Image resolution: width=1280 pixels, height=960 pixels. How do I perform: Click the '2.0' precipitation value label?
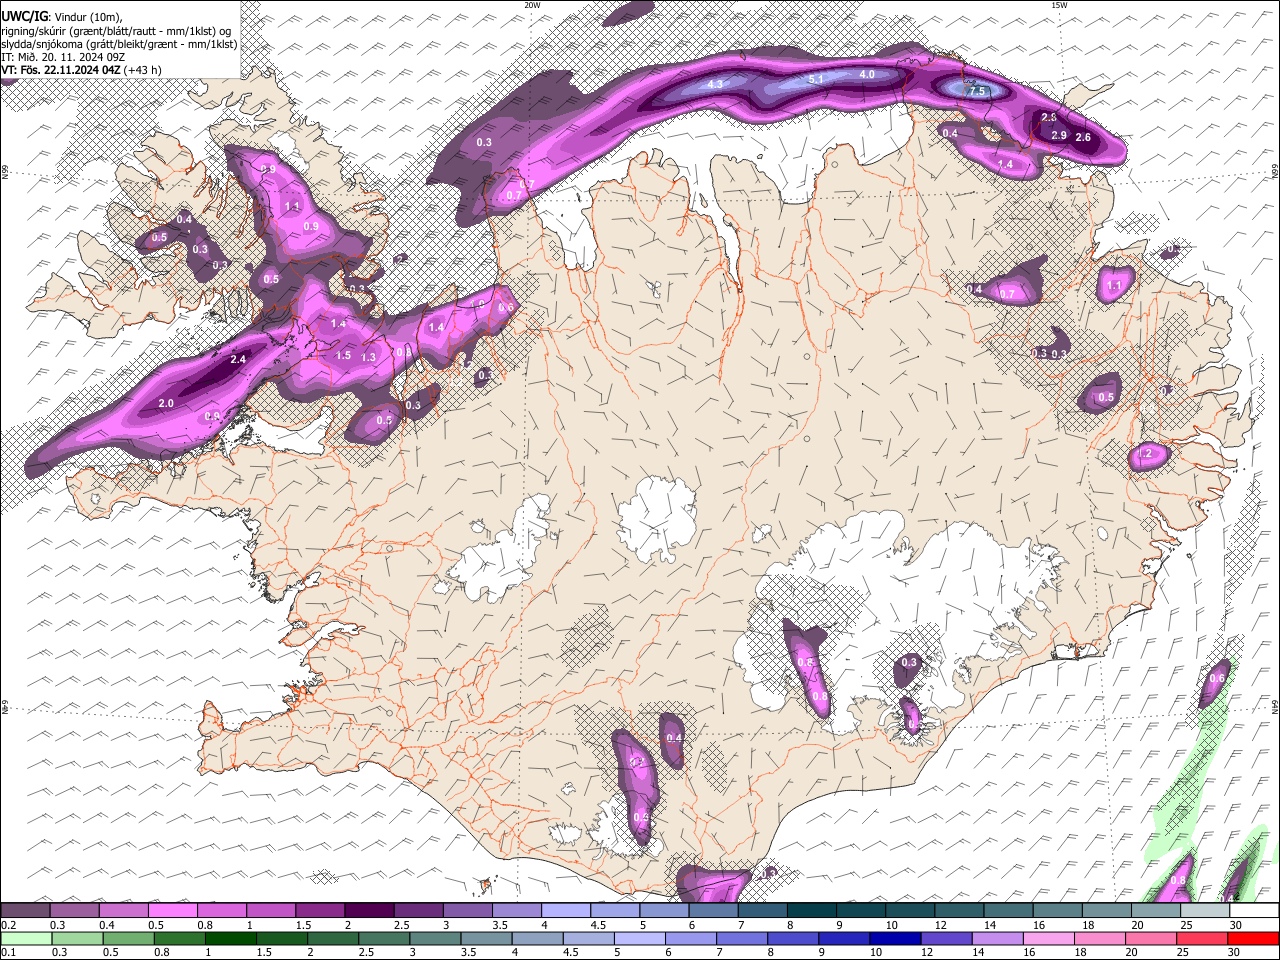point(166,403)
